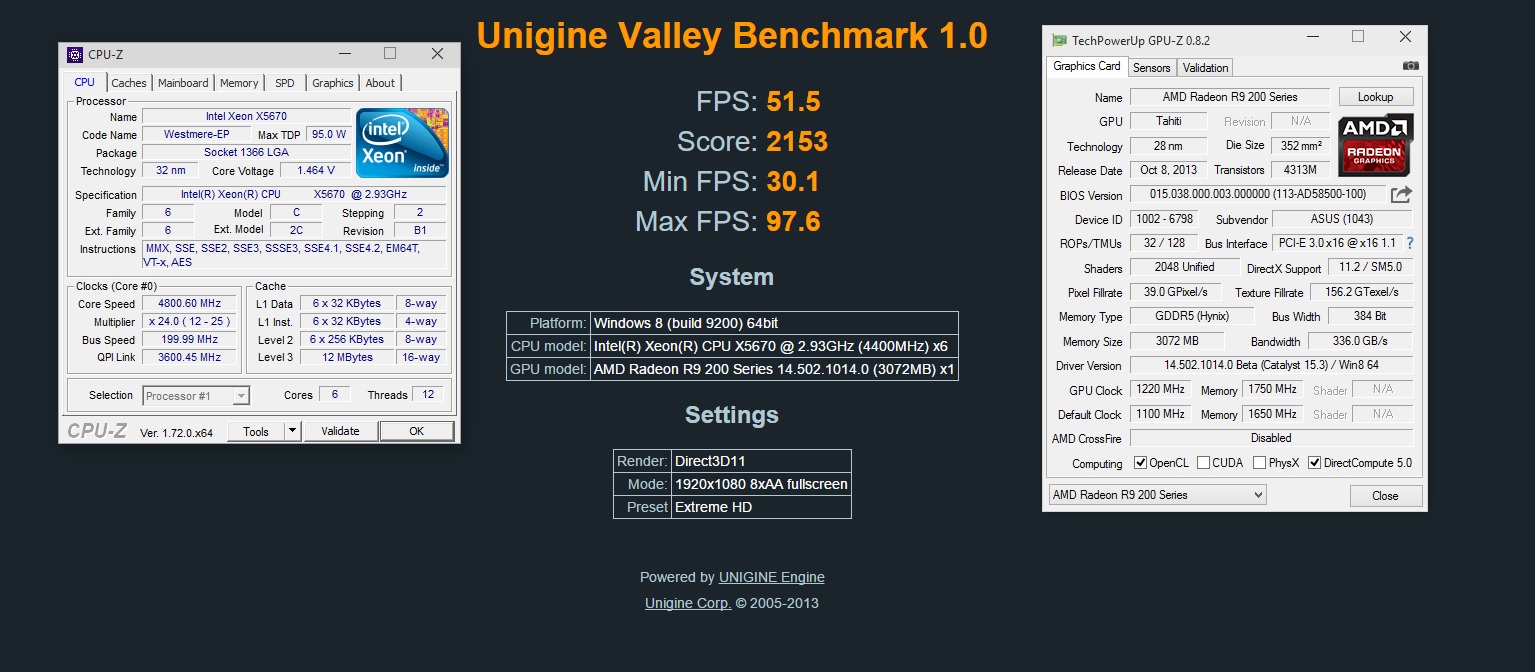
Task: Click the Platform row Windows 8 cell
Action: pos(774,323)
